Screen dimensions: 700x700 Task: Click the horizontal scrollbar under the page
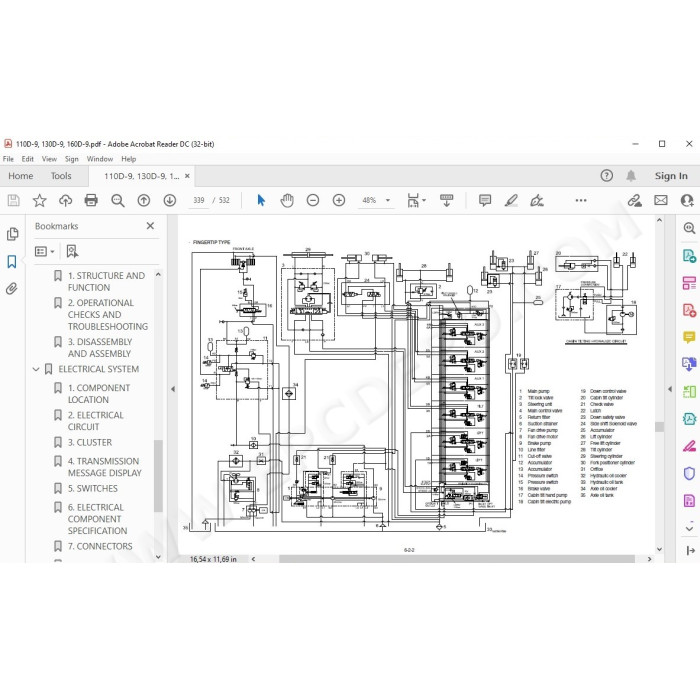(x=457, y=559)
